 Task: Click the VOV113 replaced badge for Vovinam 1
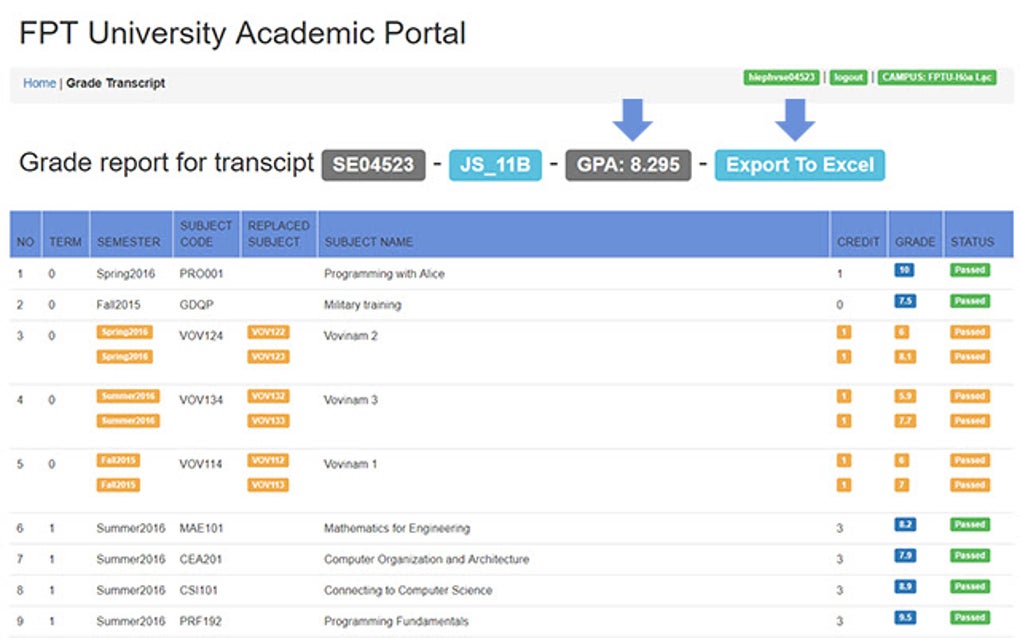(x=267, y=485)
